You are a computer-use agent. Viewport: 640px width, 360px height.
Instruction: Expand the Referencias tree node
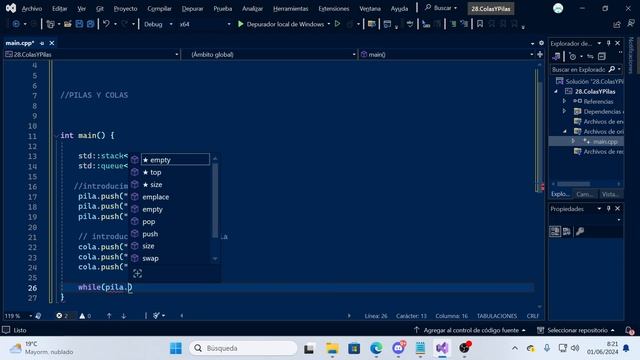click(564, 101)
